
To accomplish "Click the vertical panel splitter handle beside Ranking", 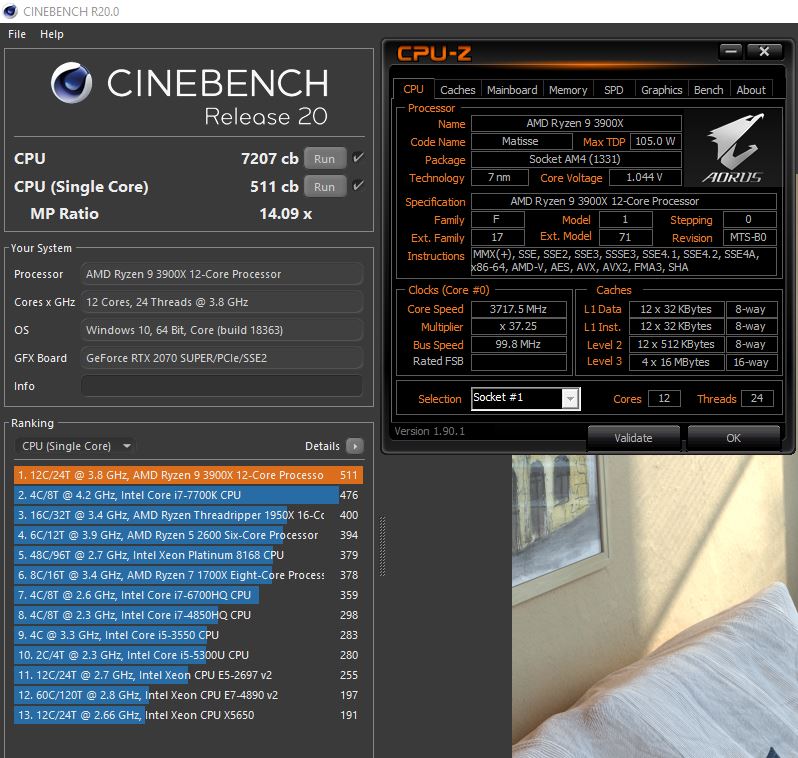I will (x=382, y=546).
